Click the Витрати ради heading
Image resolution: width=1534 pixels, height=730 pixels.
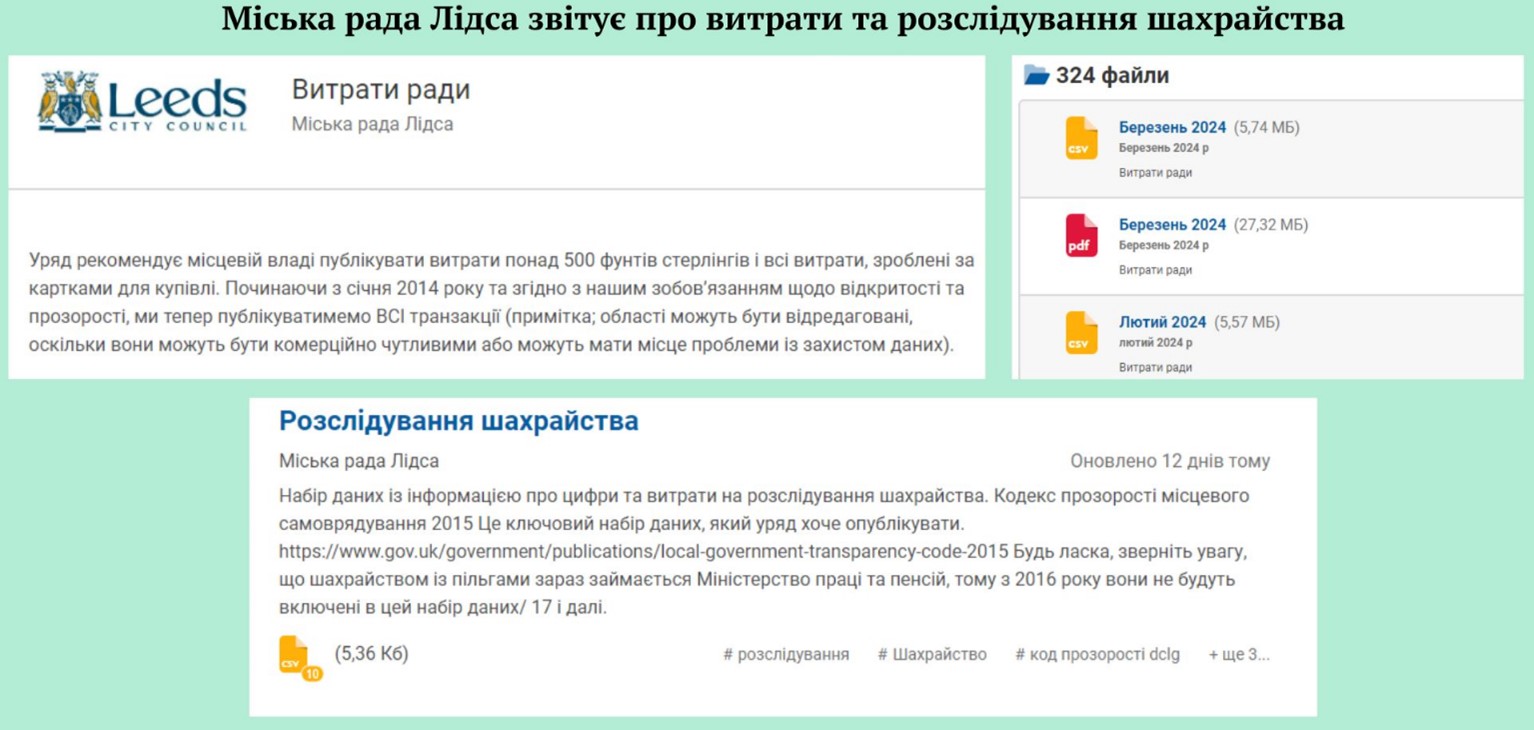(381, 89)
